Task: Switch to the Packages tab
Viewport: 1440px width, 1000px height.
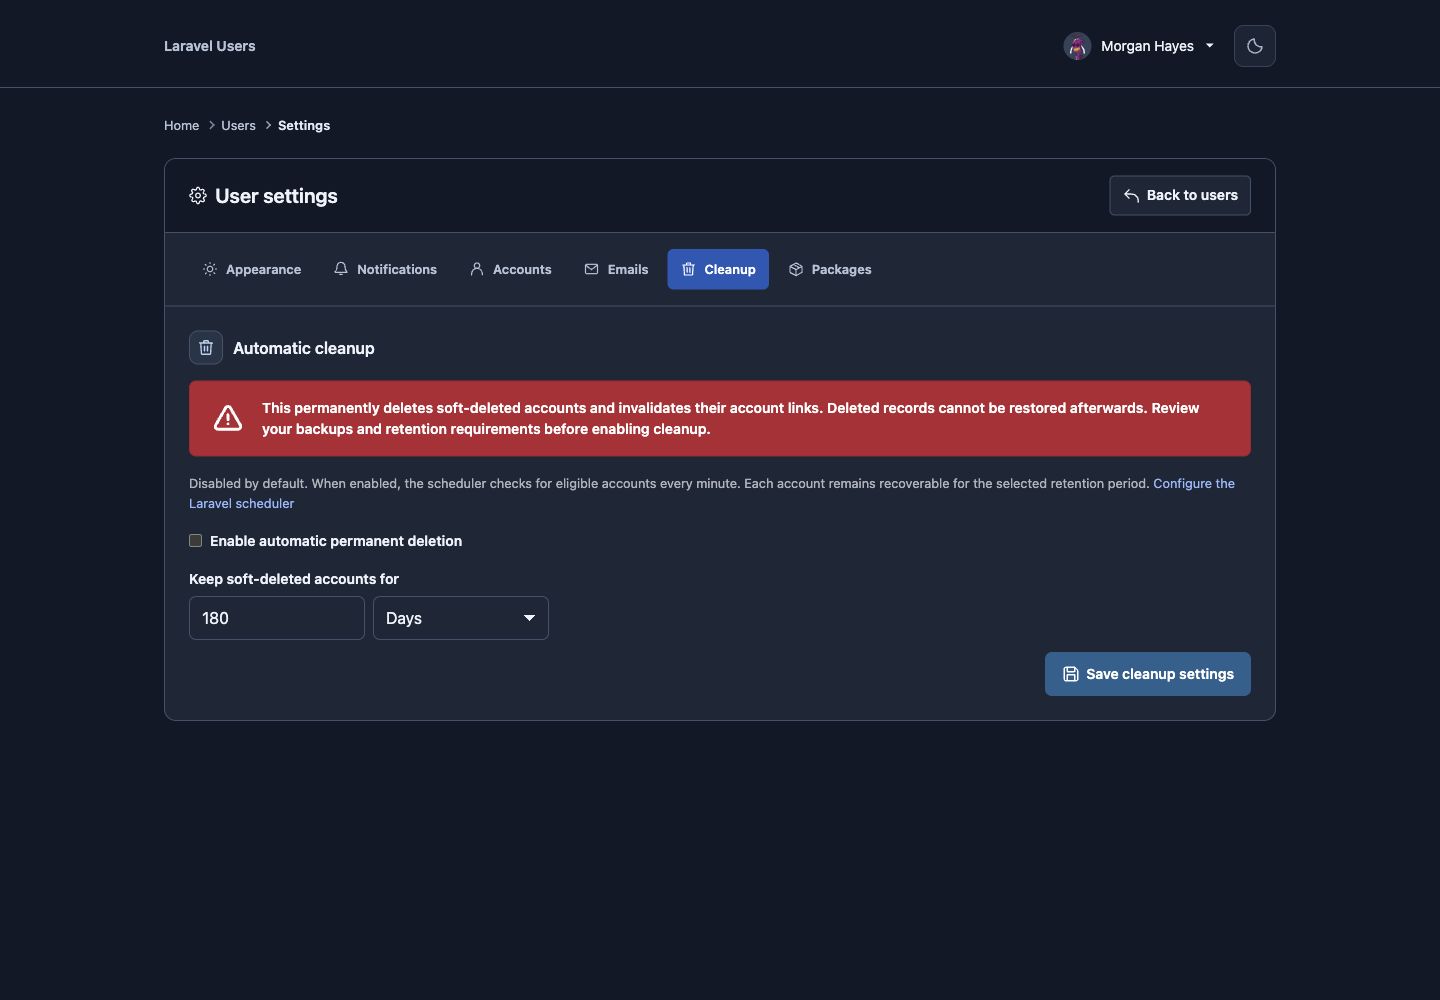Action: pos(830,269)
